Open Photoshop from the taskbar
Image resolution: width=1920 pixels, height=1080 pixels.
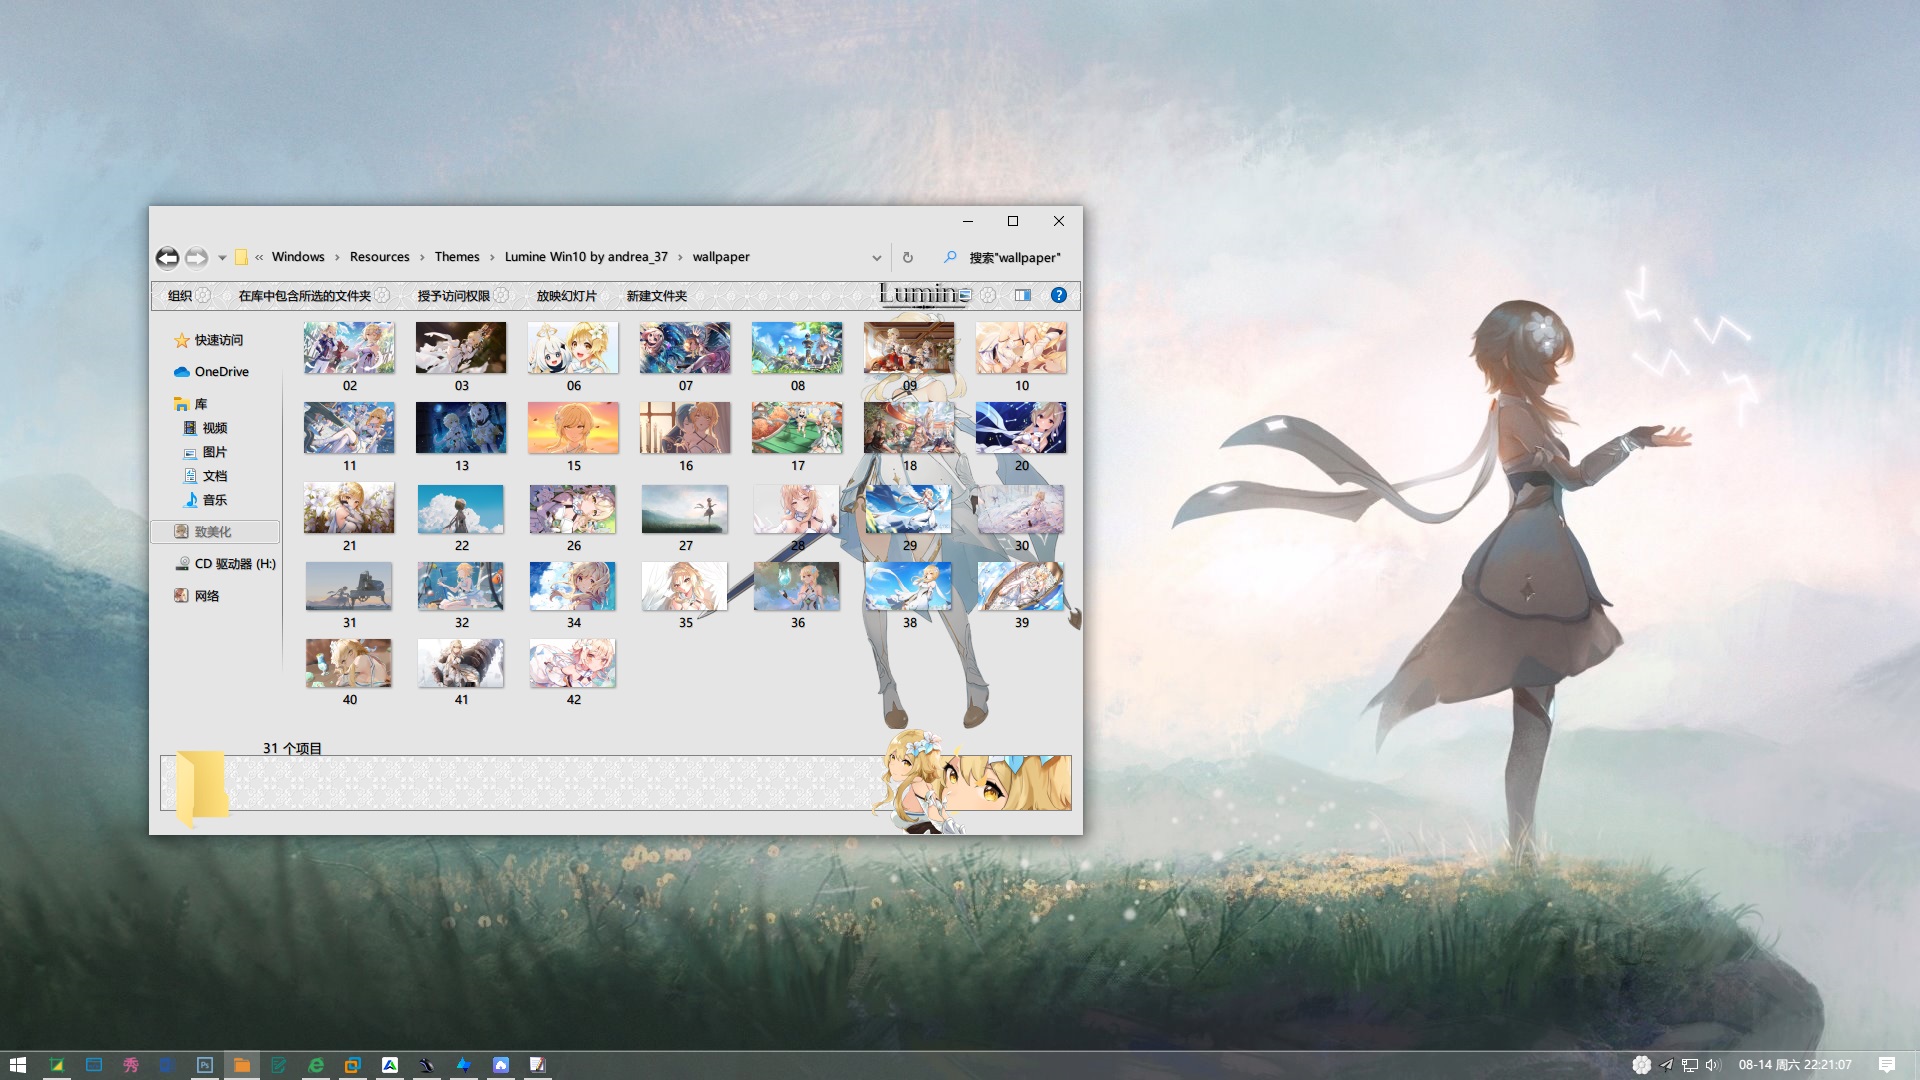coord(205,1065)
